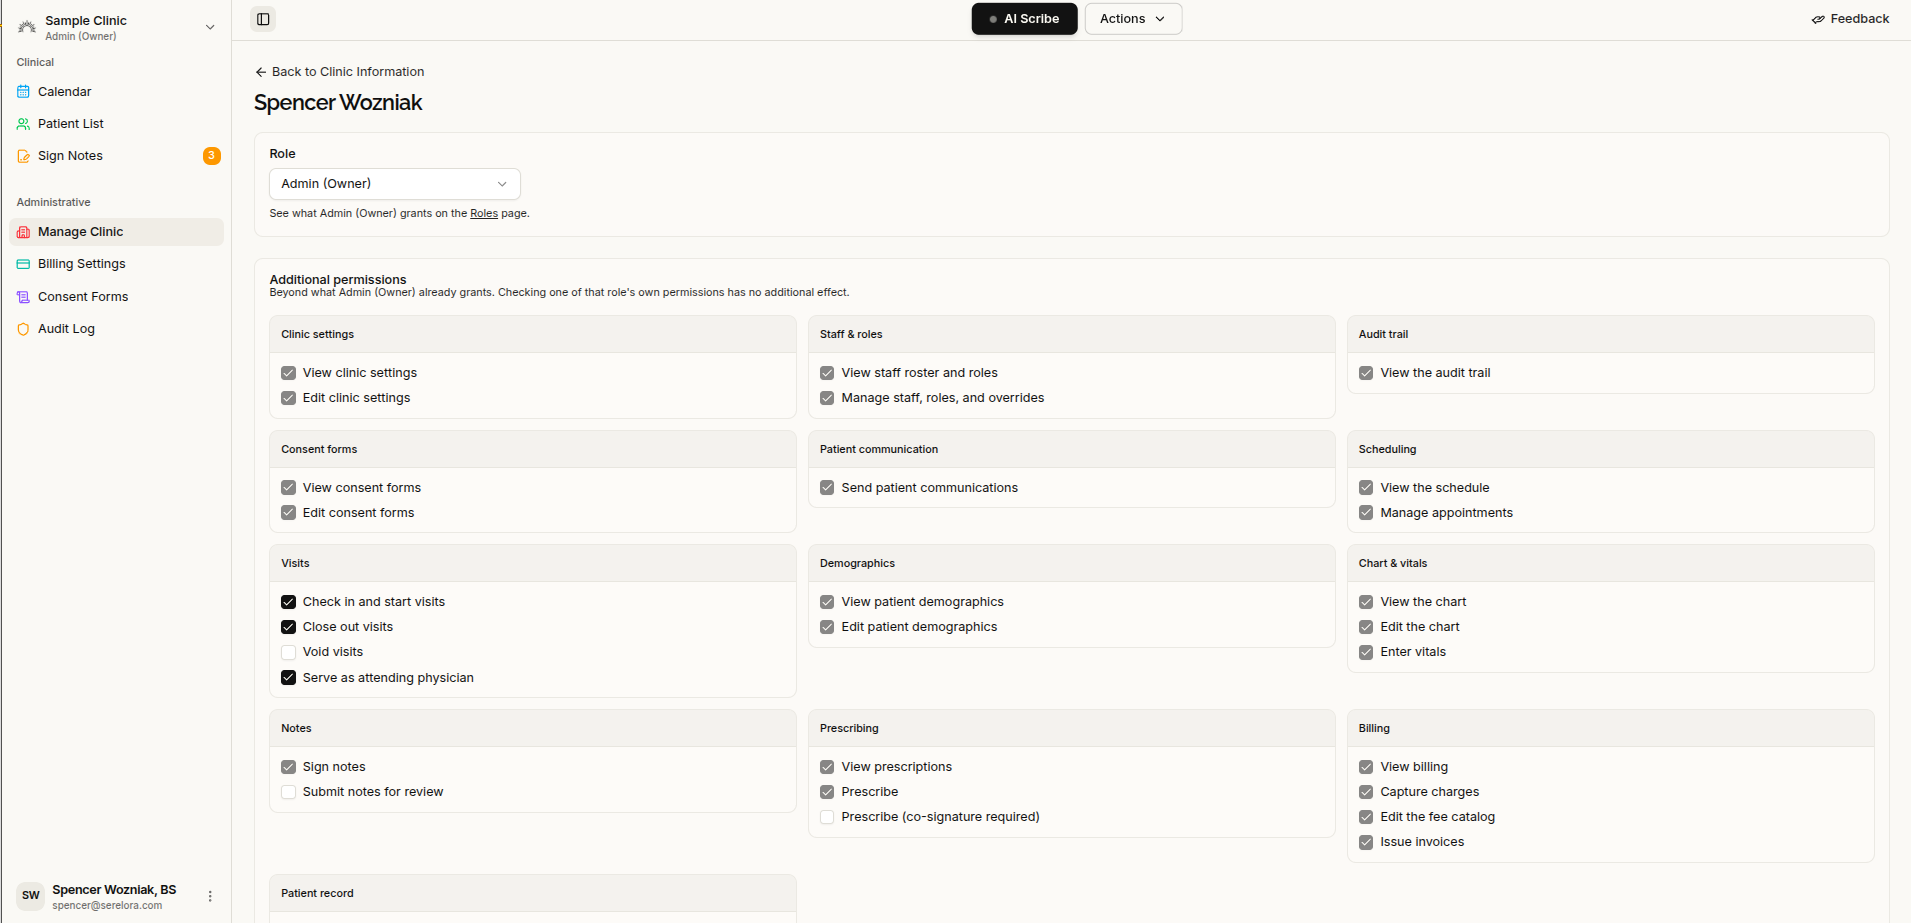Uncheck Check in and start visits
1911x923 pixels.
point(288,602)
